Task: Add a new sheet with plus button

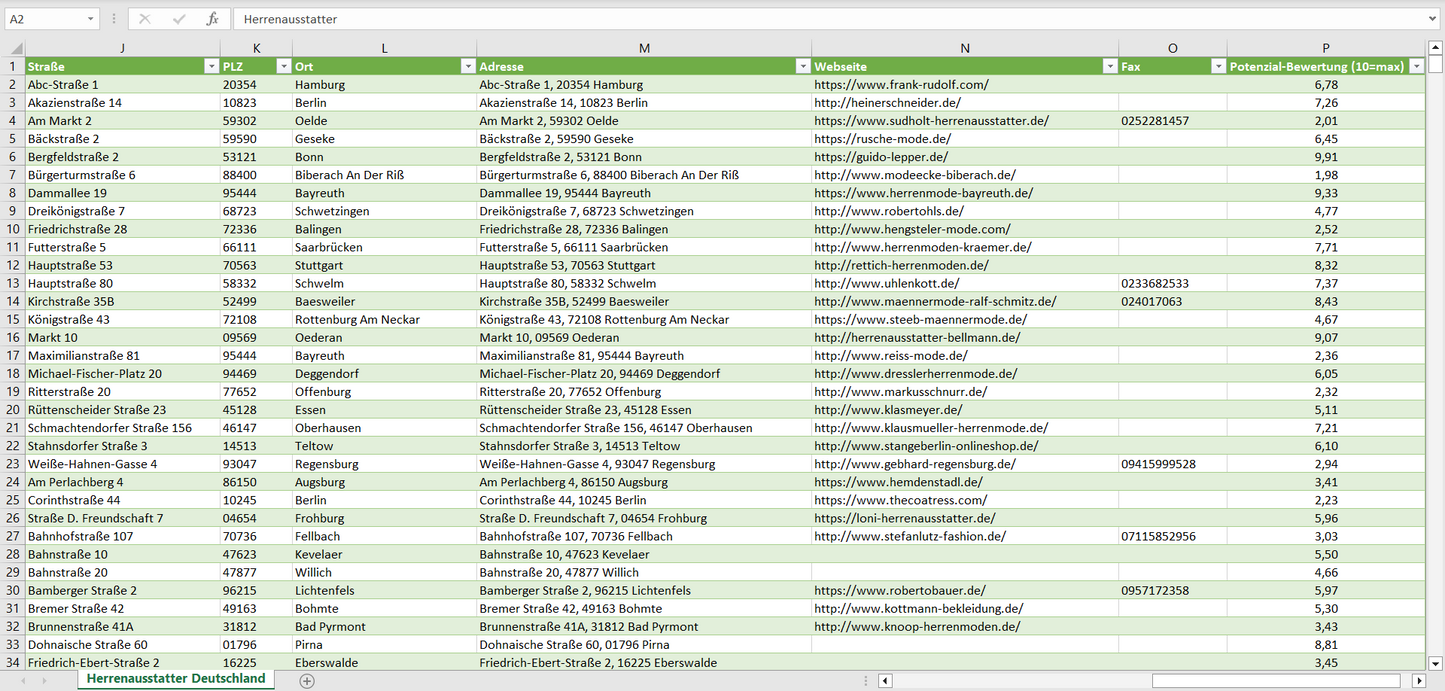Action: pos(307,681)
